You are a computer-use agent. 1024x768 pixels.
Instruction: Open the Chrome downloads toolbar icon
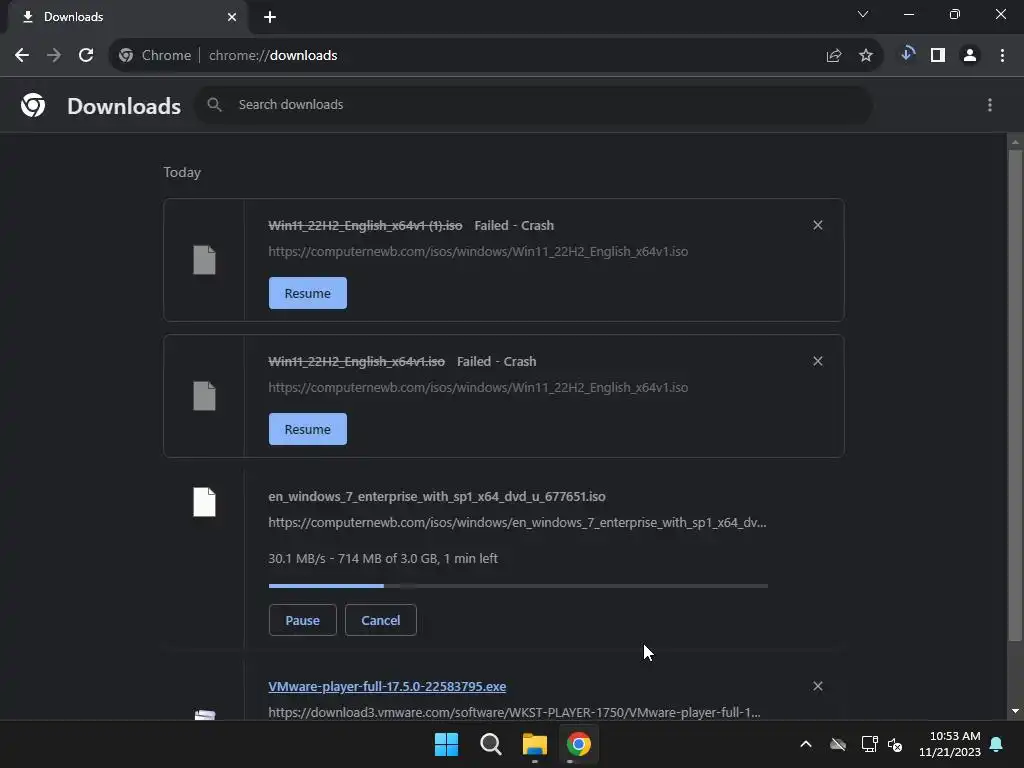pyautogui.click(x=907, y=54)
